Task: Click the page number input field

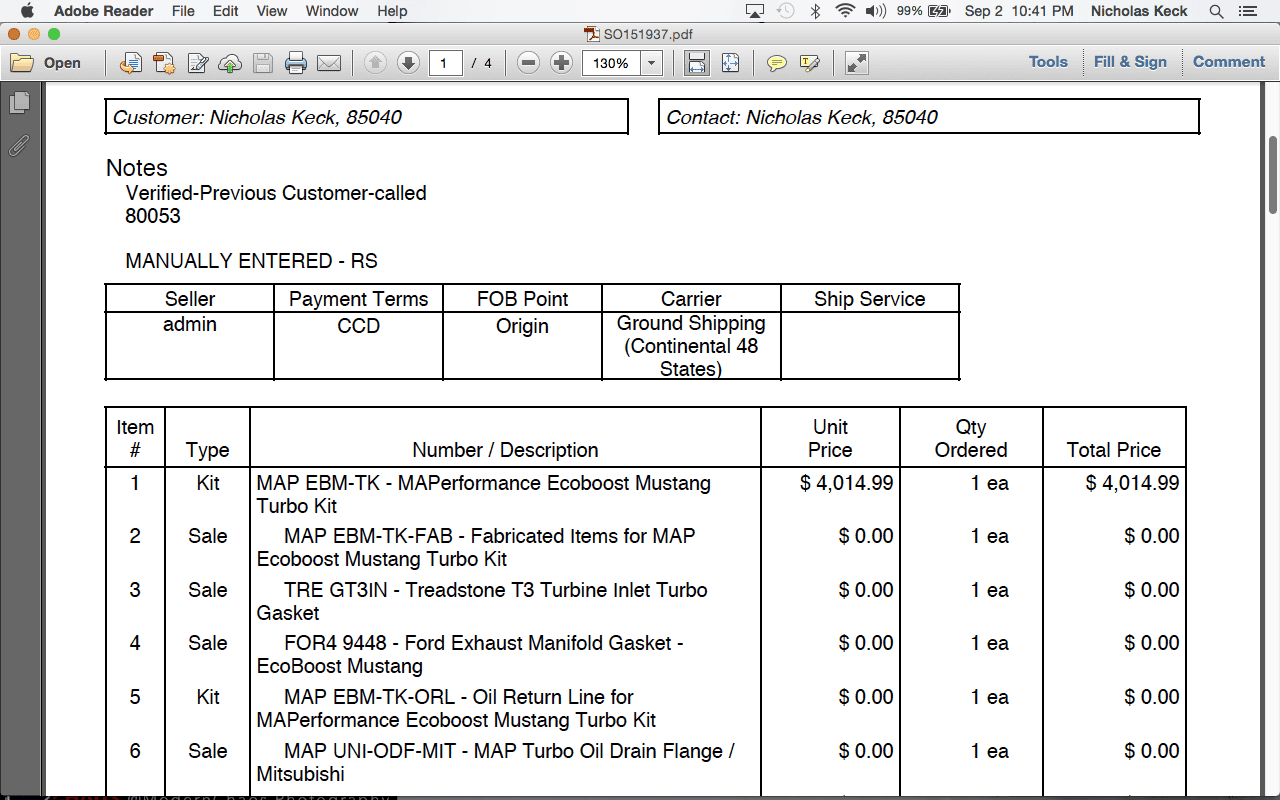Action: click(x=446, y=63)
